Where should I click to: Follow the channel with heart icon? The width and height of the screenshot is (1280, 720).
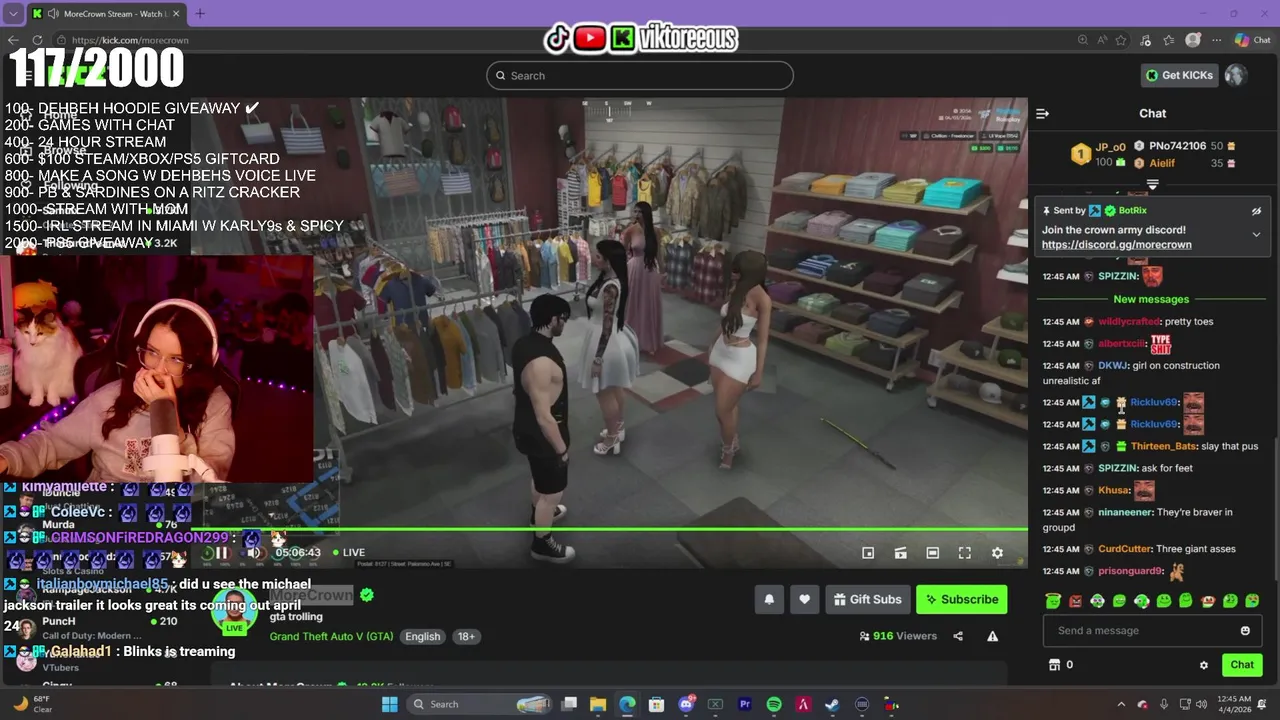point(804,599)
